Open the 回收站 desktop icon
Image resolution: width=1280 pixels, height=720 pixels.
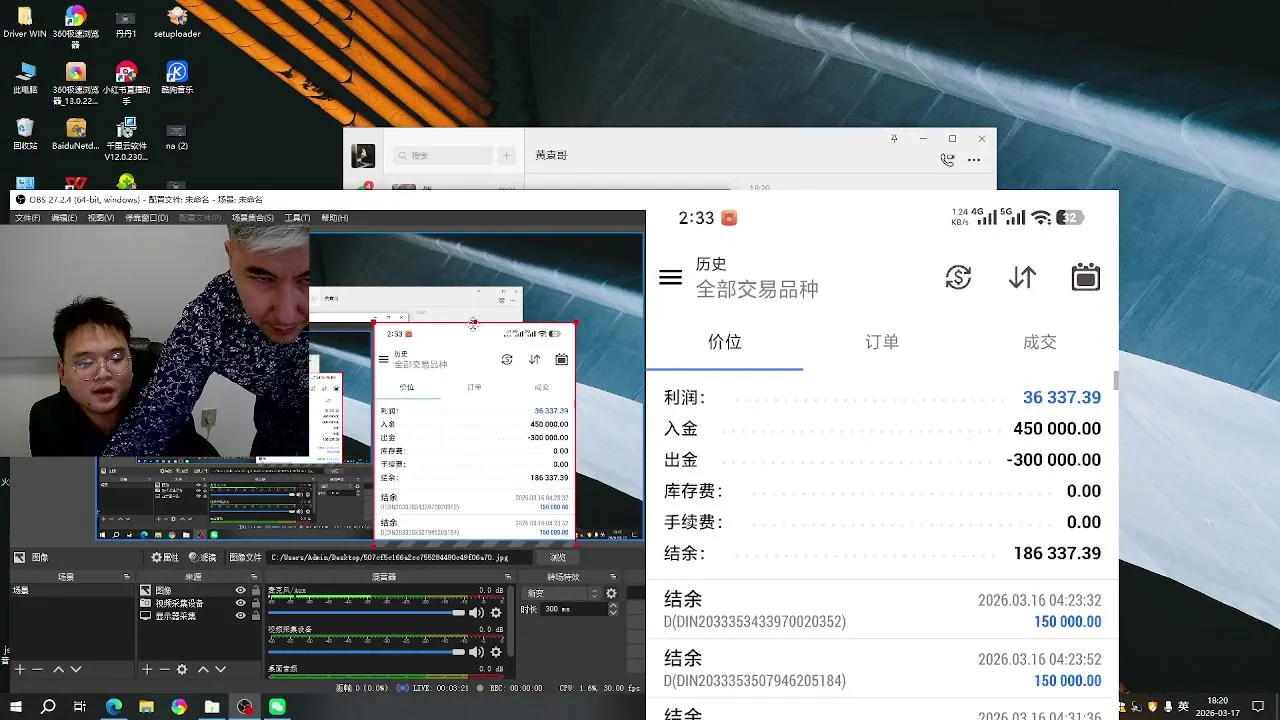click(x=25, y=134)
